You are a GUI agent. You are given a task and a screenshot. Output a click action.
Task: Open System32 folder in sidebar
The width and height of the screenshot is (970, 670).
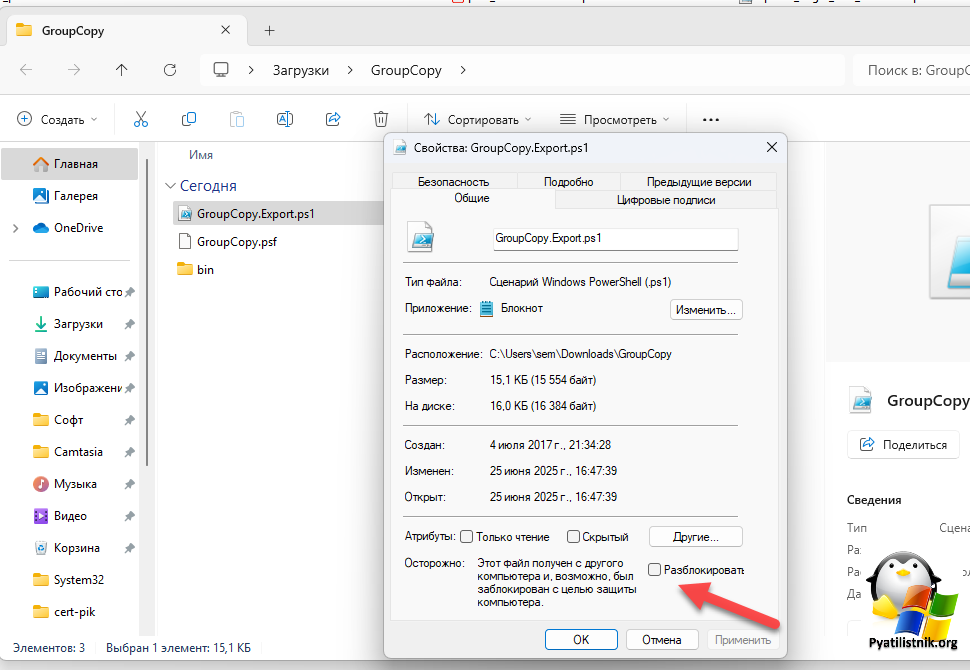click(69, 580)
